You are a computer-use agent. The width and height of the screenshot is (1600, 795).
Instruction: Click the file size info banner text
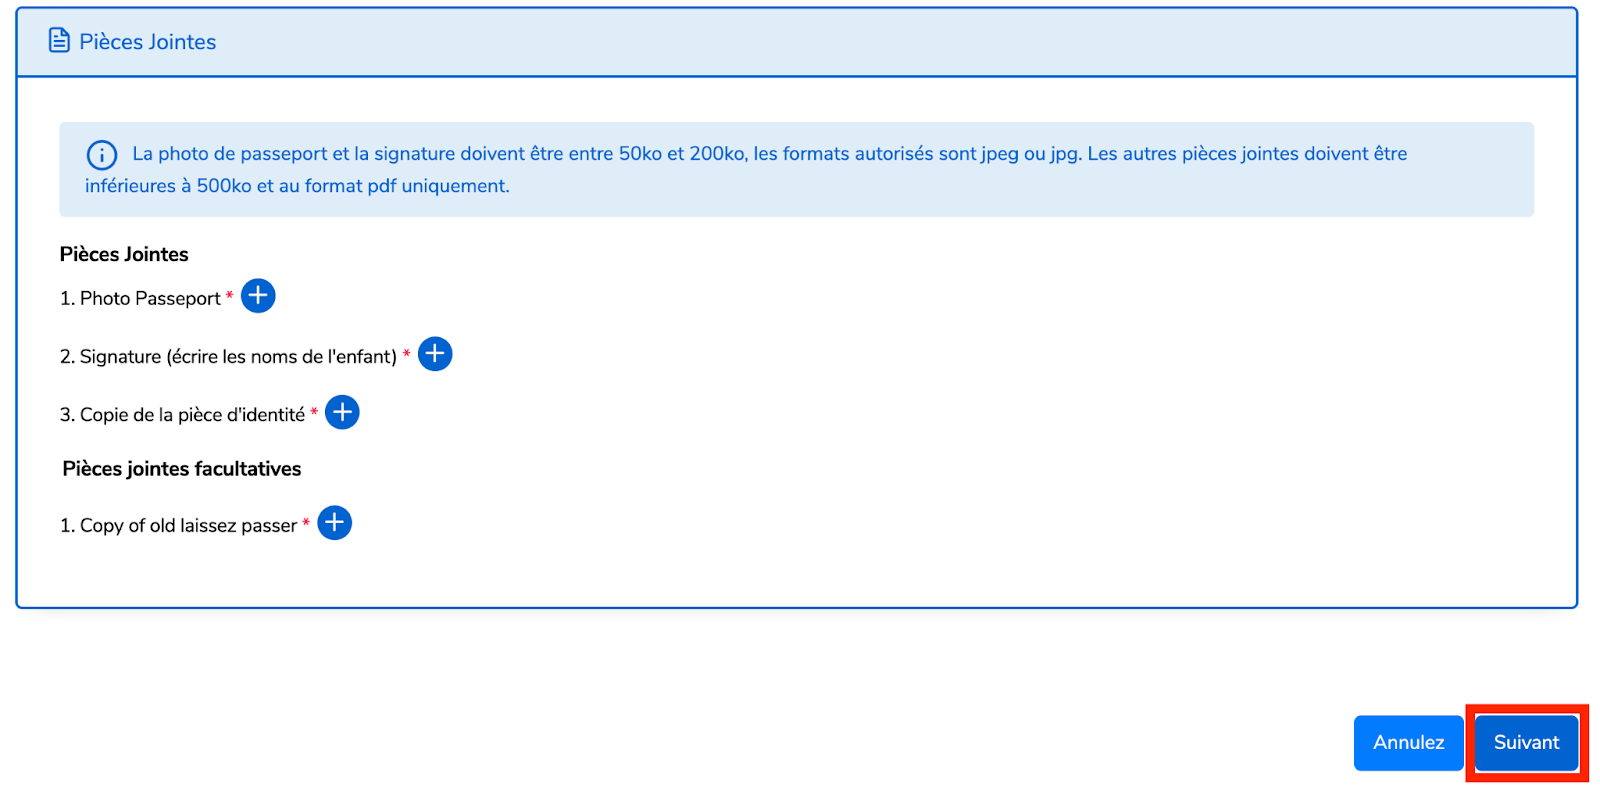point(746,169)
